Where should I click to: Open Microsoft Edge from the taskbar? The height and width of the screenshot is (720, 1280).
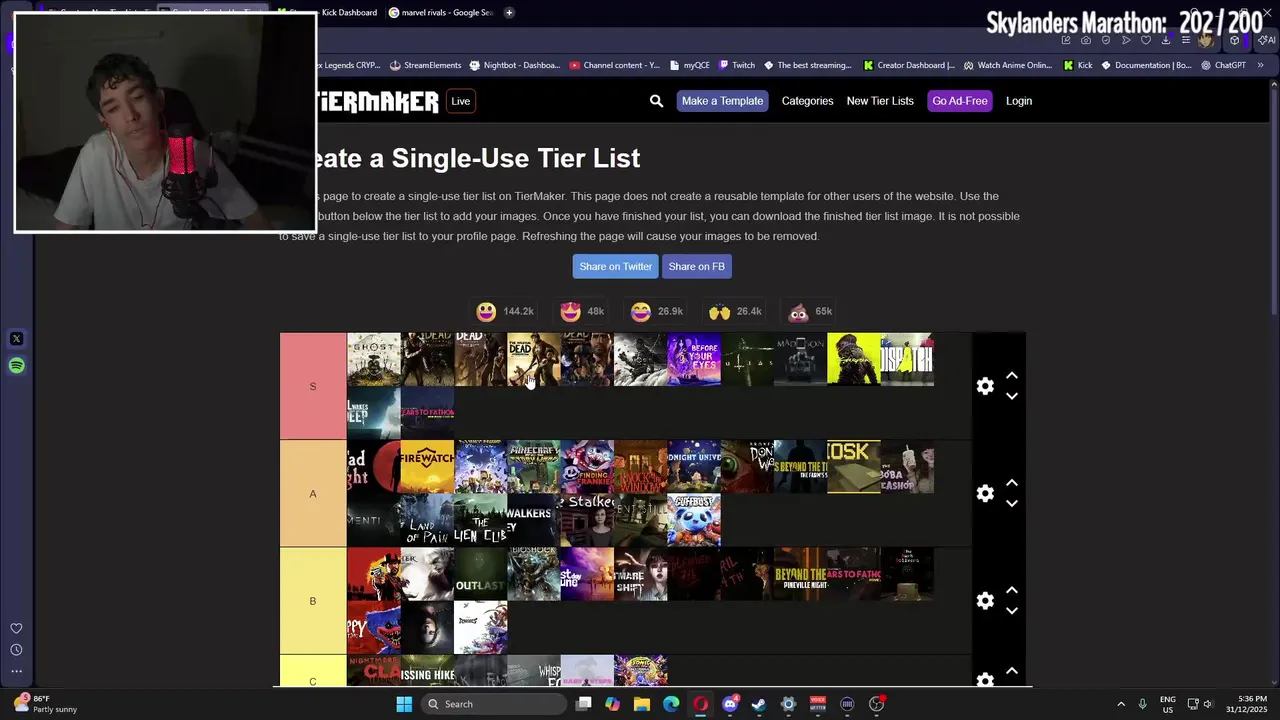coord(671,704)
